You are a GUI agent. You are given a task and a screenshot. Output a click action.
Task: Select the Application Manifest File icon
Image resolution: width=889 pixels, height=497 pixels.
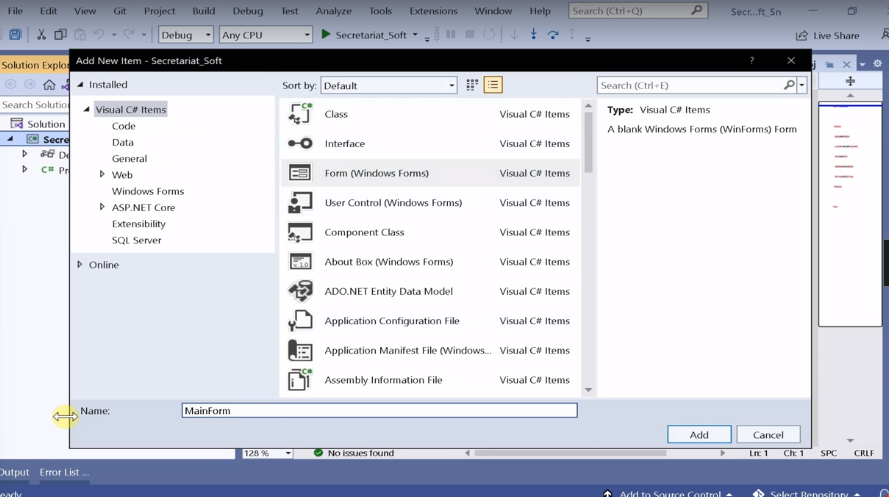click(299, 350)
